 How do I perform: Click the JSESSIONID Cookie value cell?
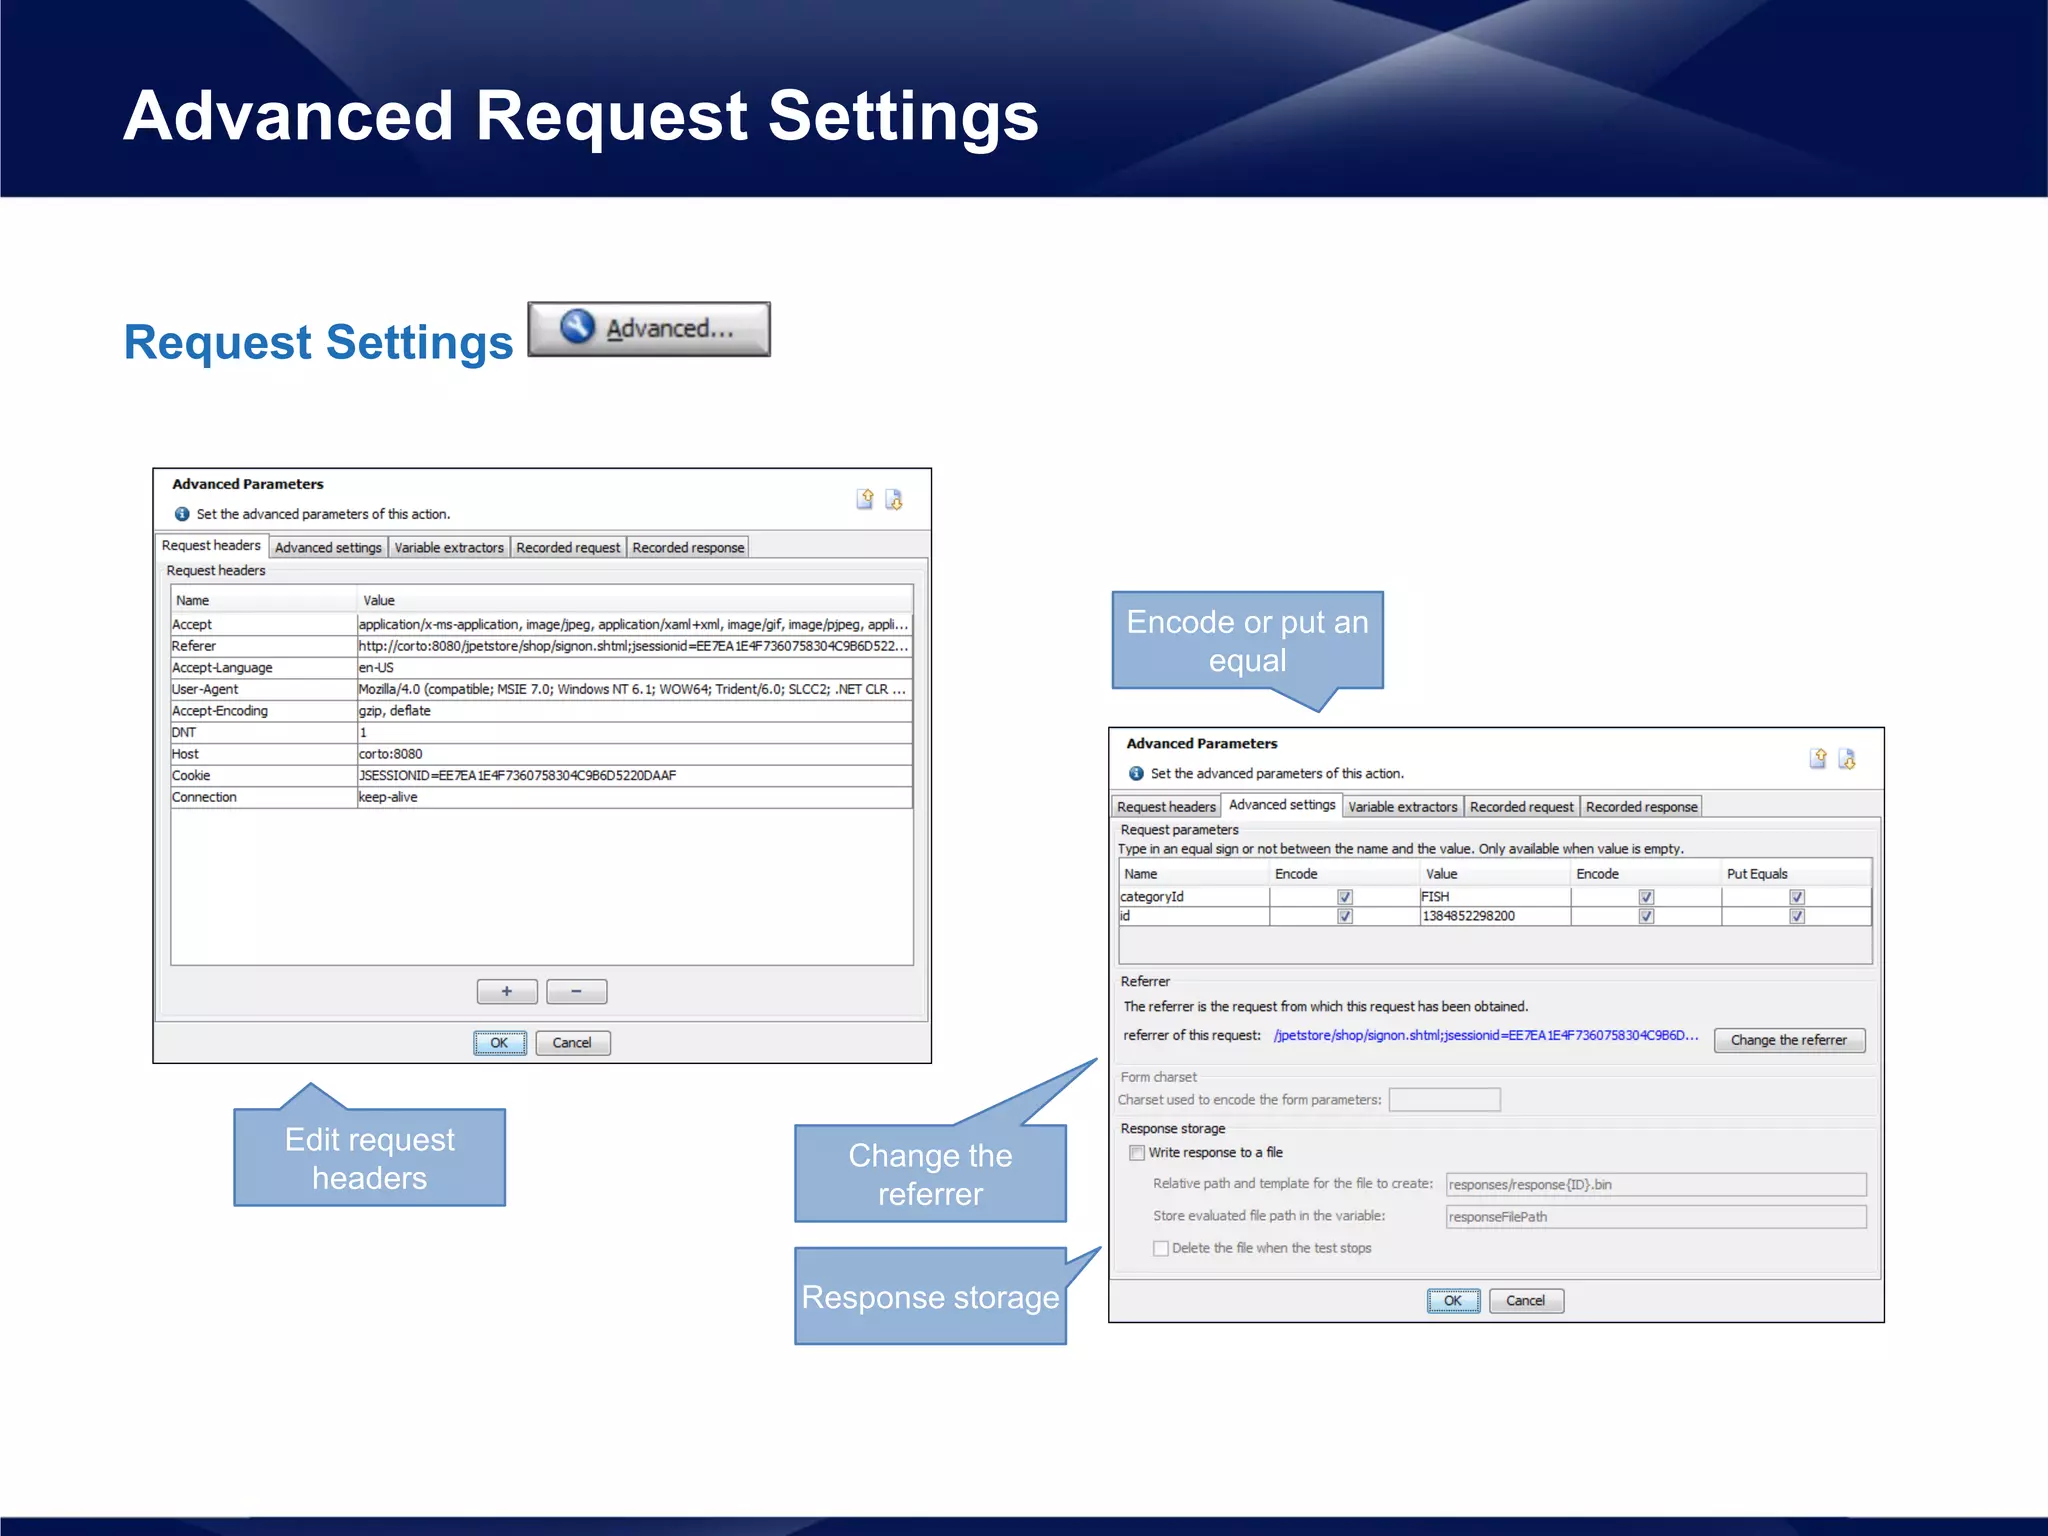[x=634, y=775]
